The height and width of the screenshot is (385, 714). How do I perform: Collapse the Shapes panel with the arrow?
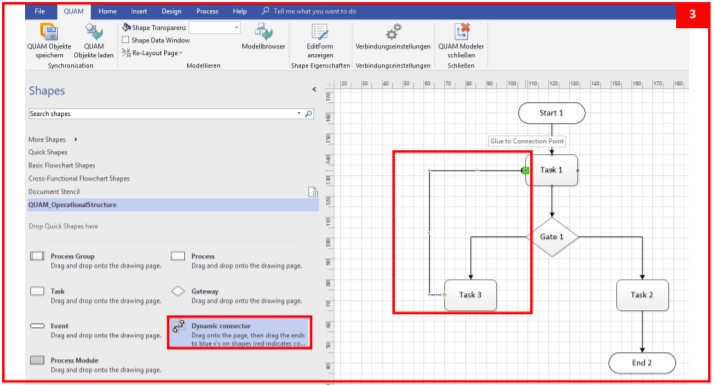314,89
